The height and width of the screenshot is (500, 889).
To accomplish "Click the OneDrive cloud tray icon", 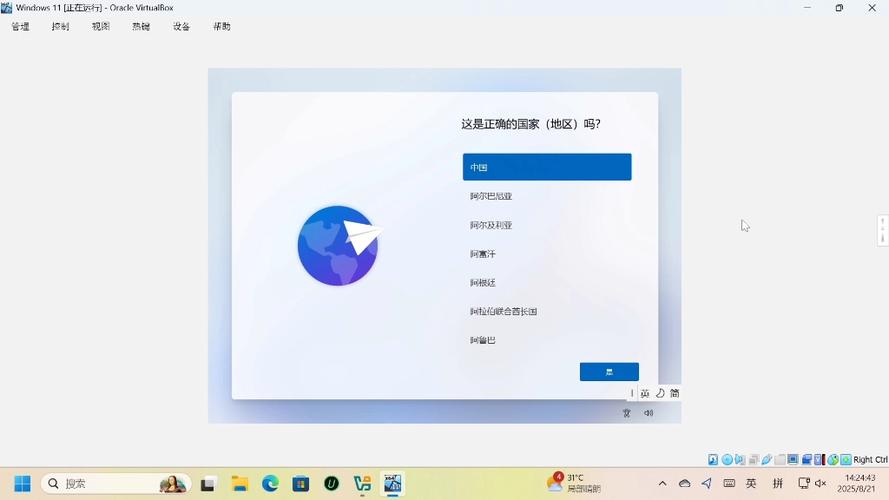I will pyautogui.click(x=684, y=484).
